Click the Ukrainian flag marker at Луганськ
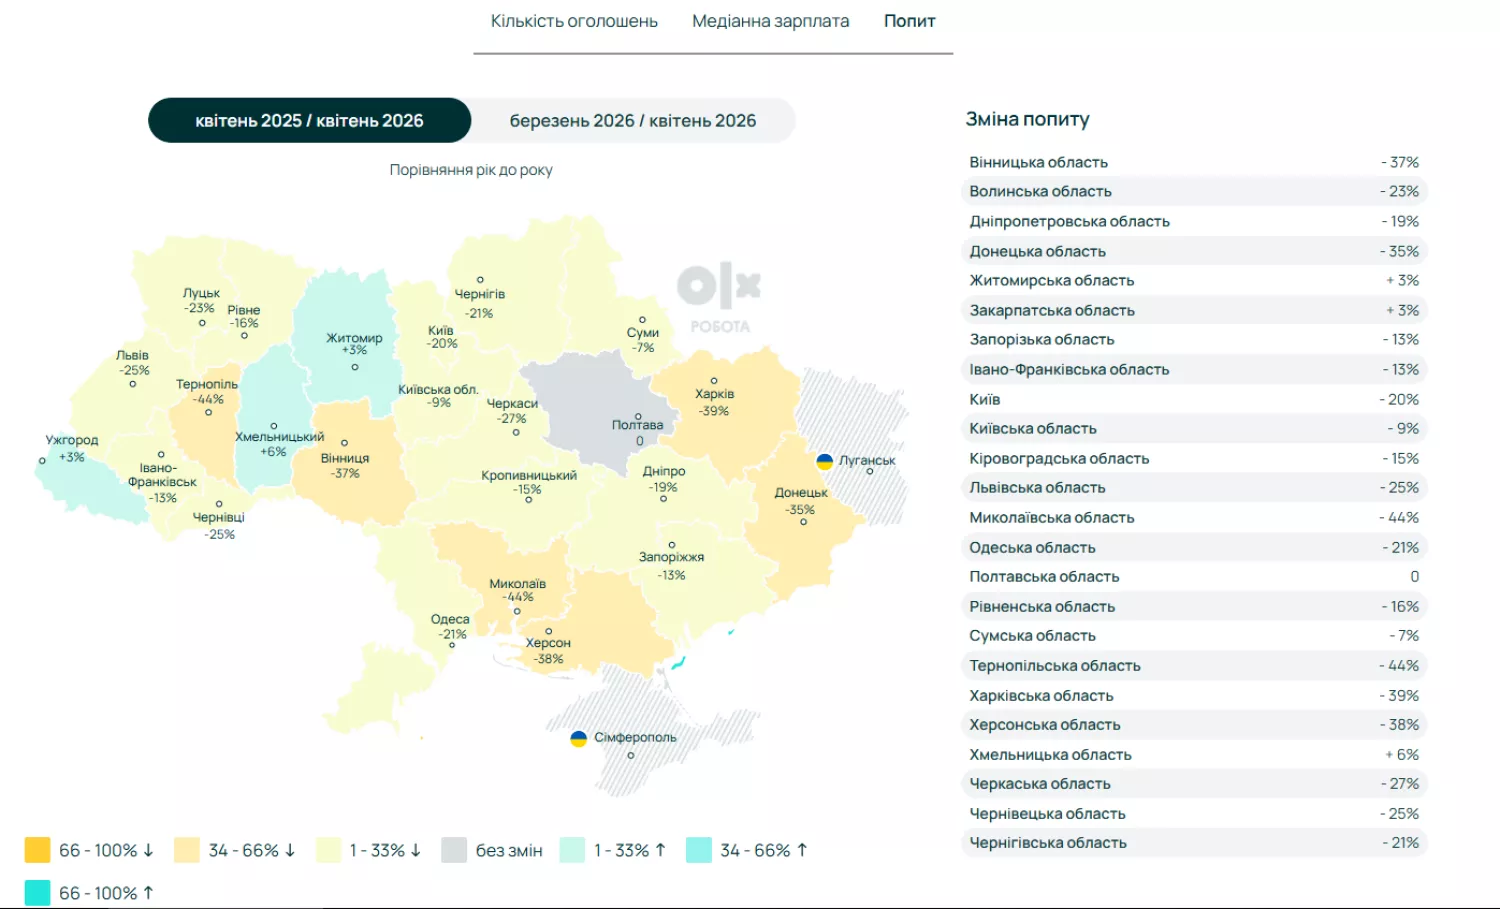Viewport: 1500px width, 909px height. click(825, 461)
